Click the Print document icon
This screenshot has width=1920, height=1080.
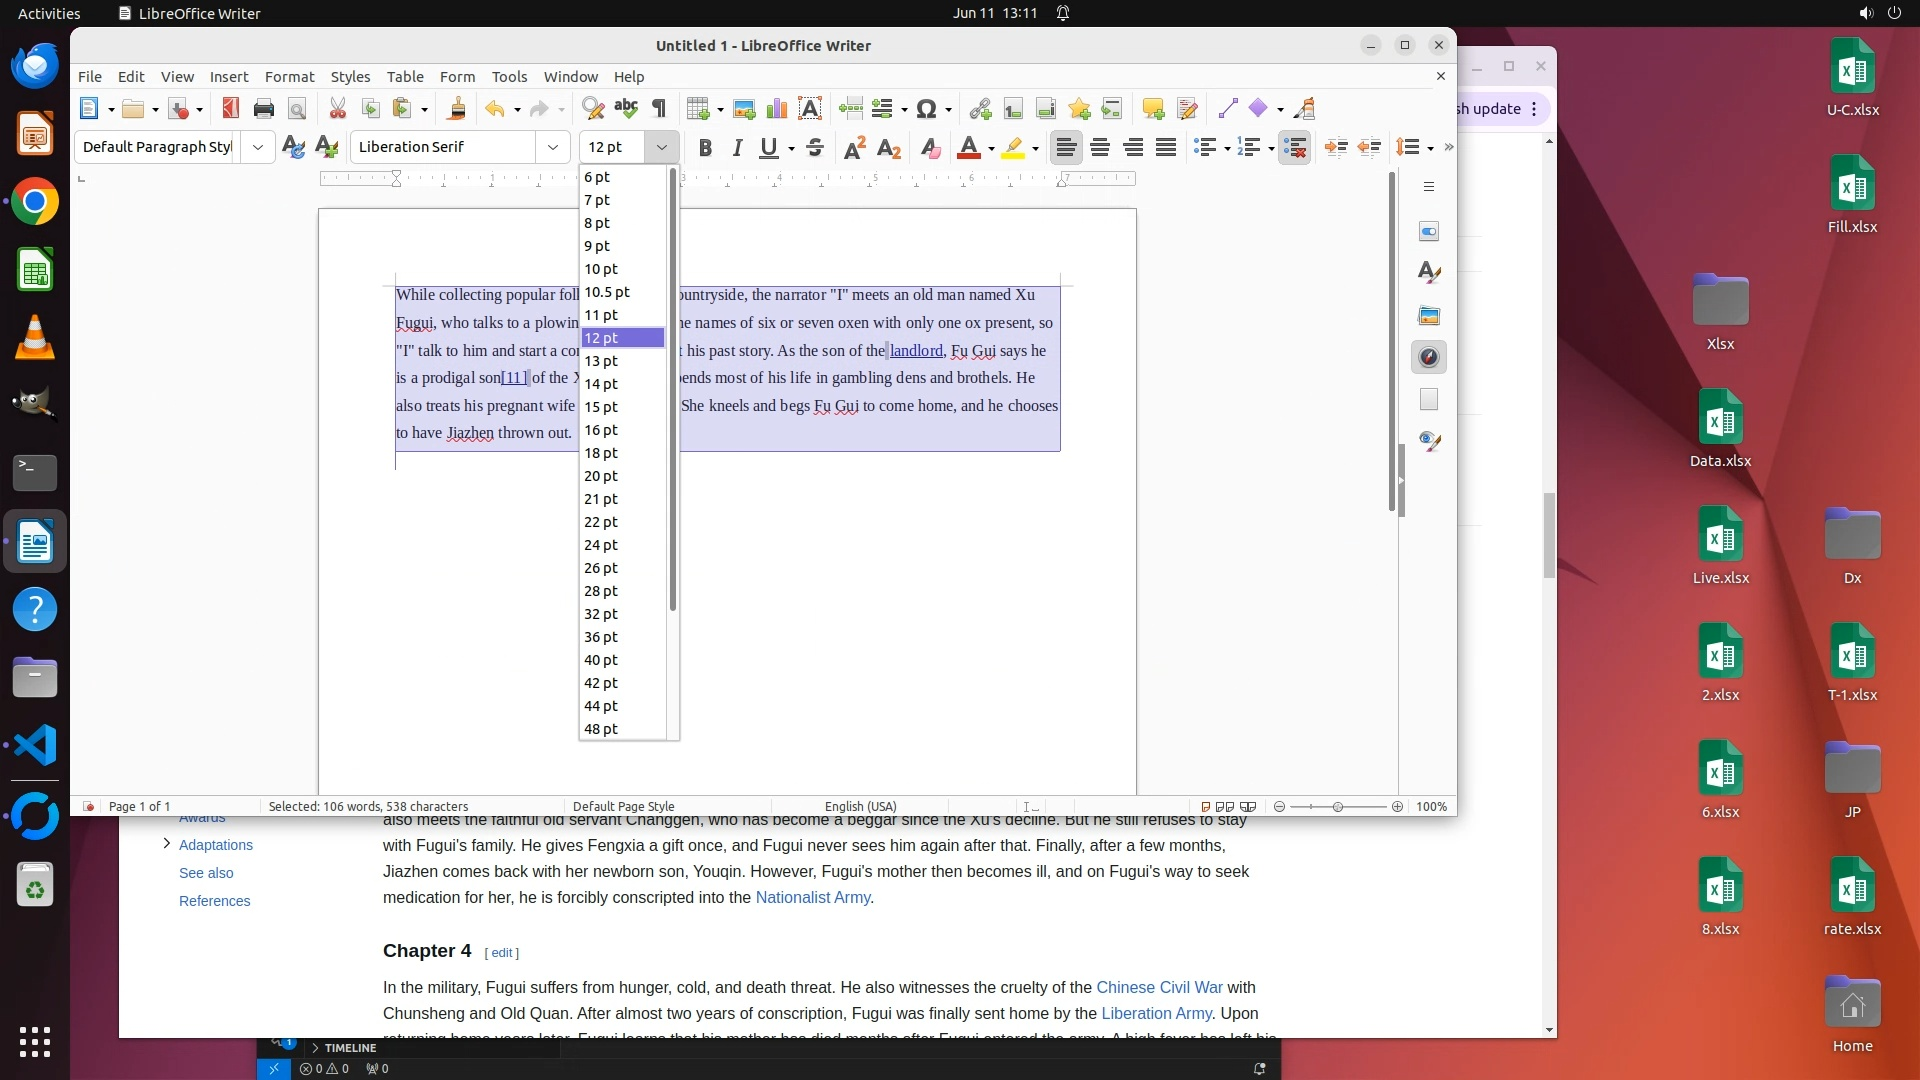point(263,109)
